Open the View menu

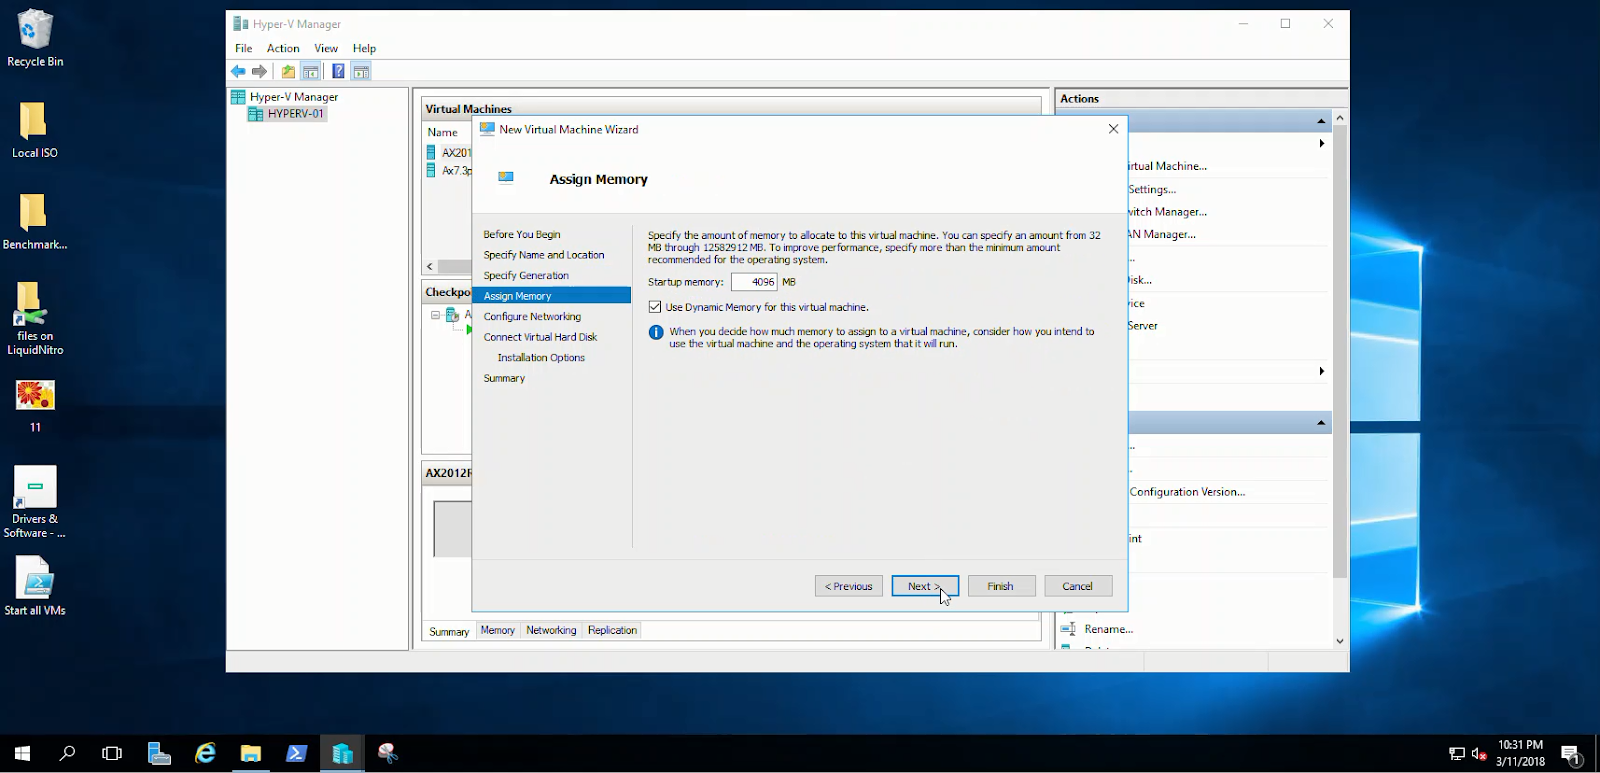[x=326, y=48]
